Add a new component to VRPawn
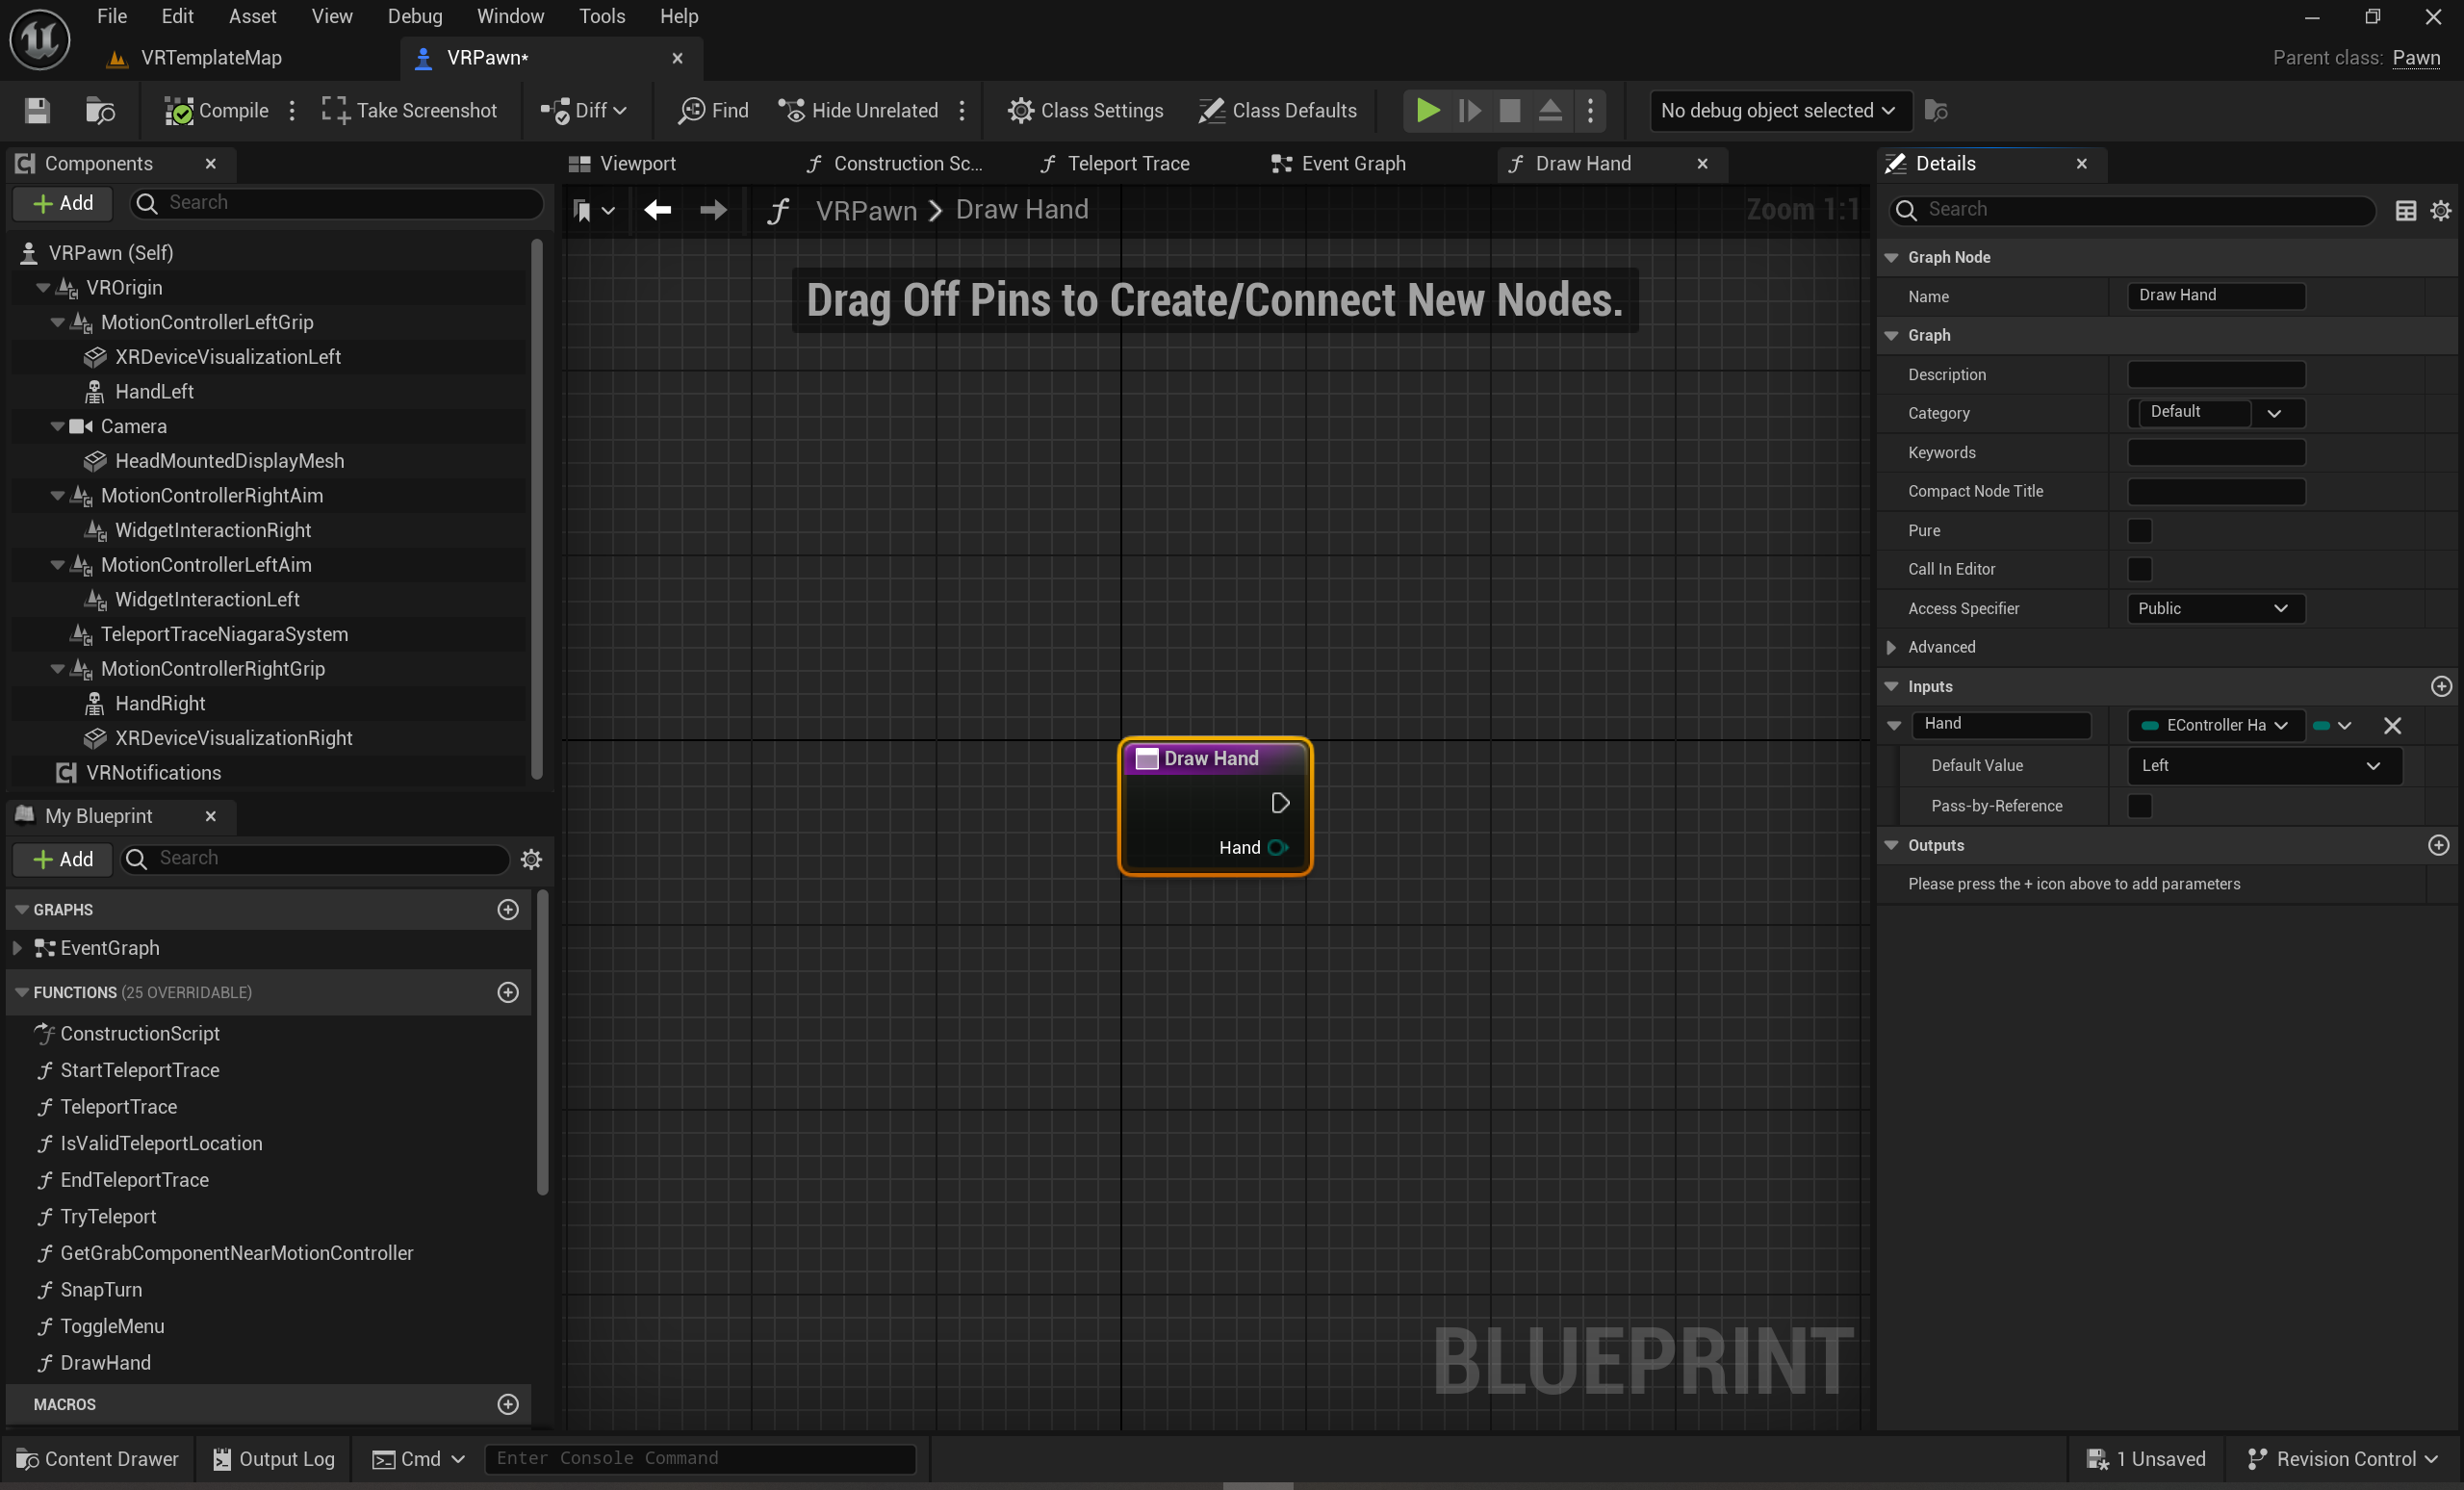Viewport: 2464px width, 1490px height. (62, 203)
